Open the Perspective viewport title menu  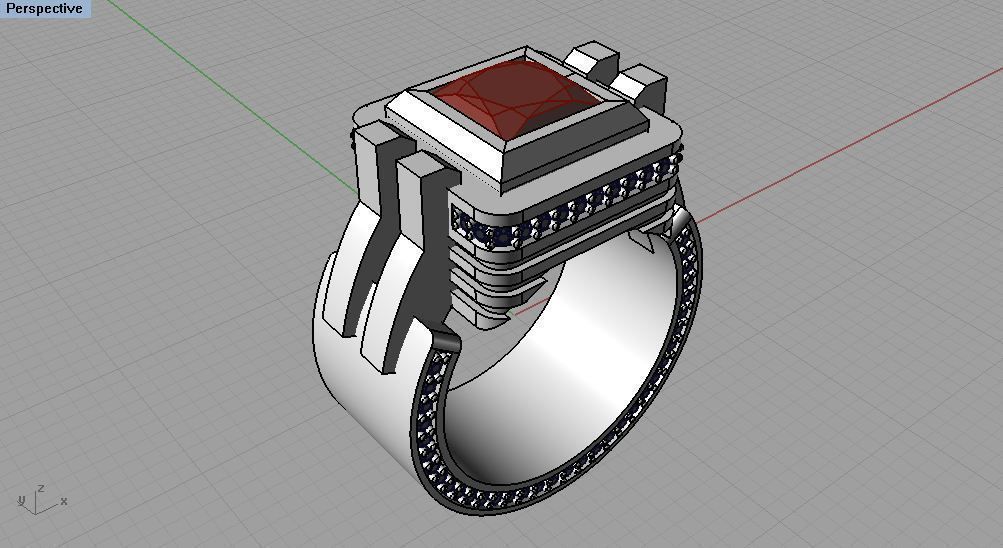(x=45, y=9)
